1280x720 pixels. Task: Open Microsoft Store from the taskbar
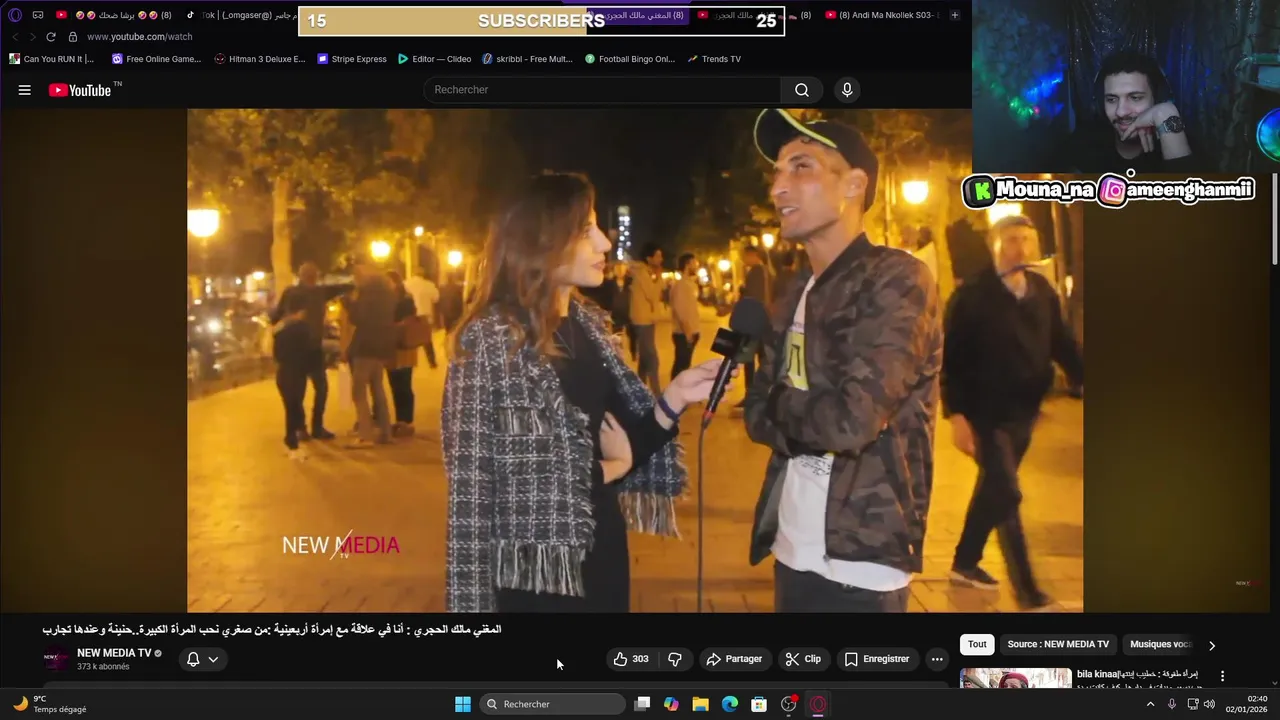coord(759,704)
